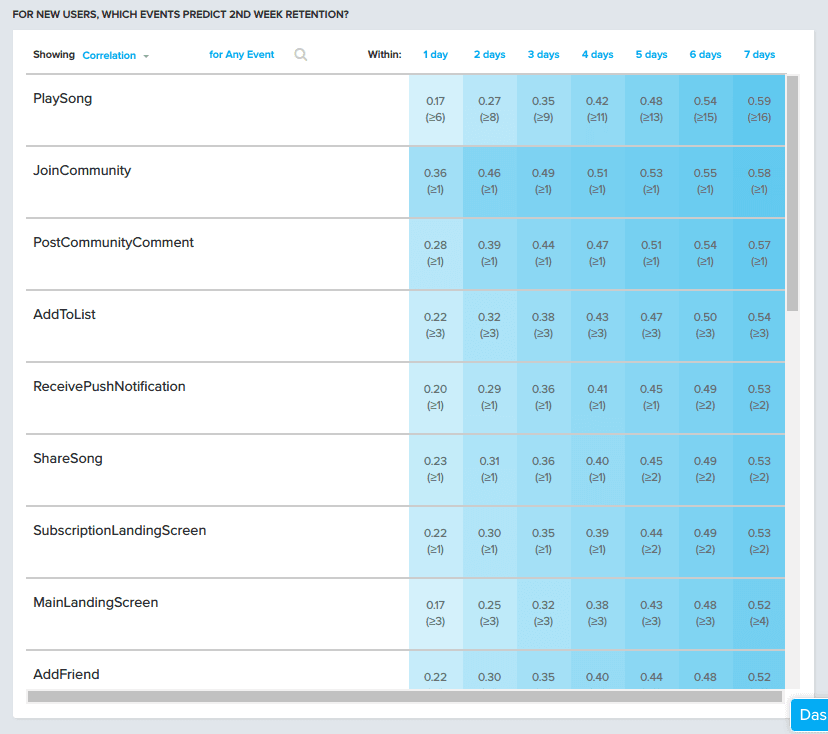Click PlaySong 7 days cell 0.59
The image size is (828, 734).
(x=759, y=109)
